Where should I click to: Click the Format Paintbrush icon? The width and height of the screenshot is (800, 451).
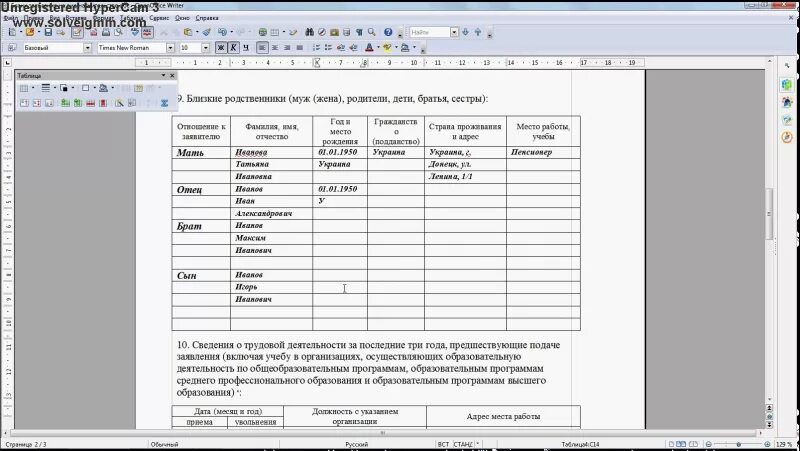coord(206,32)
